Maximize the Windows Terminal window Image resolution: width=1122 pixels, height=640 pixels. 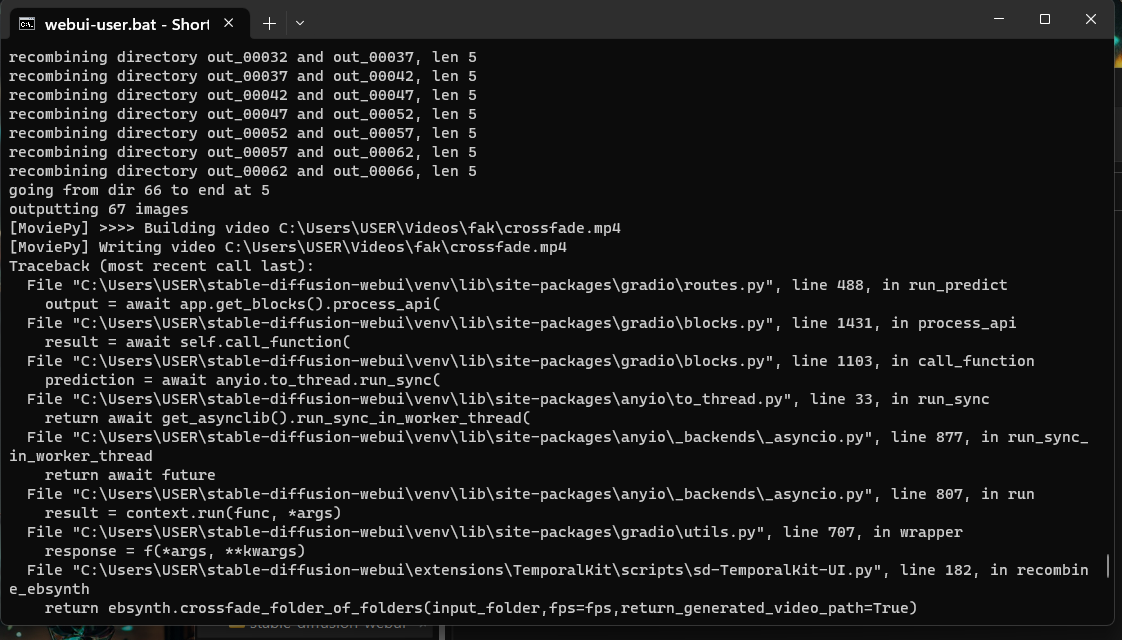tap(1044, 19)
